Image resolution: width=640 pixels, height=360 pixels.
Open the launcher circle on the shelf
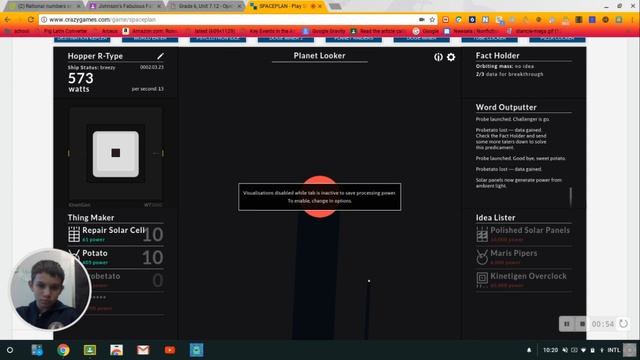coord(10,350)
